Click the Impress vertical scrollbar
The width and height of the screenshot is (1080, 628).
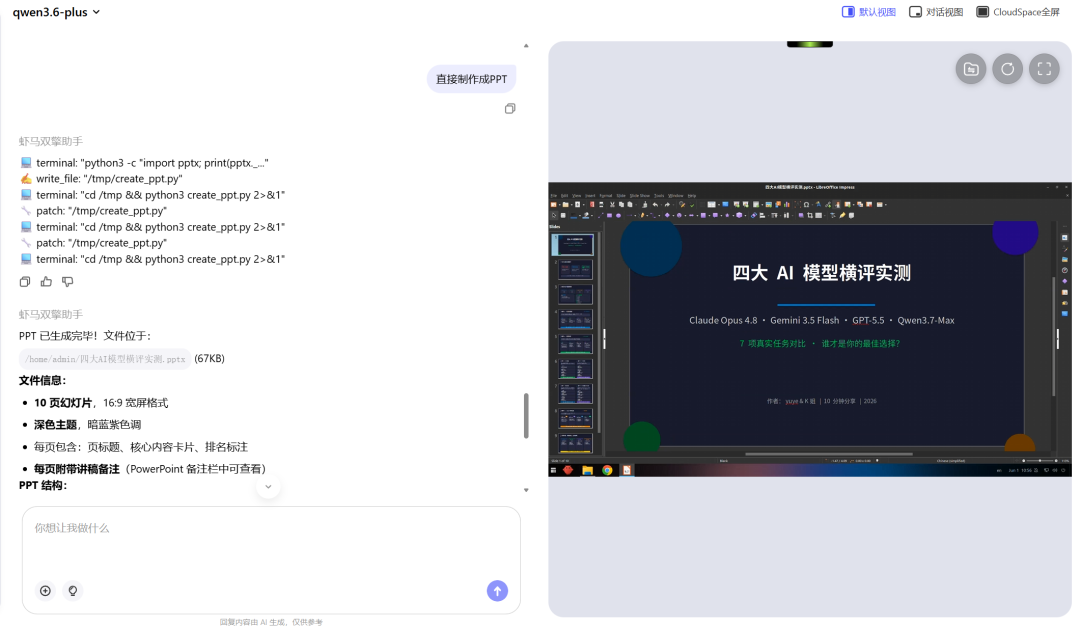coord(1053,336)
